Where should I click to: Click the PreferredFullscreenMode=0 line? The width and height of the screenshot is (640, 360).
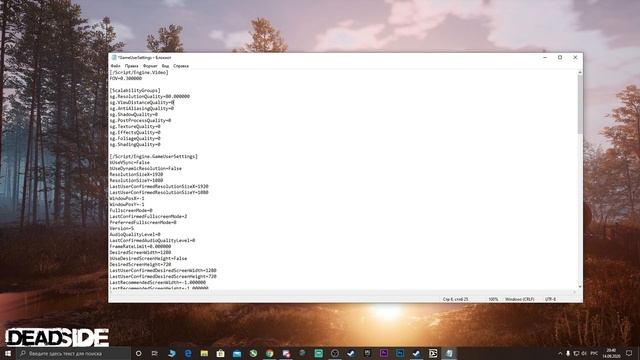(143, 222)
